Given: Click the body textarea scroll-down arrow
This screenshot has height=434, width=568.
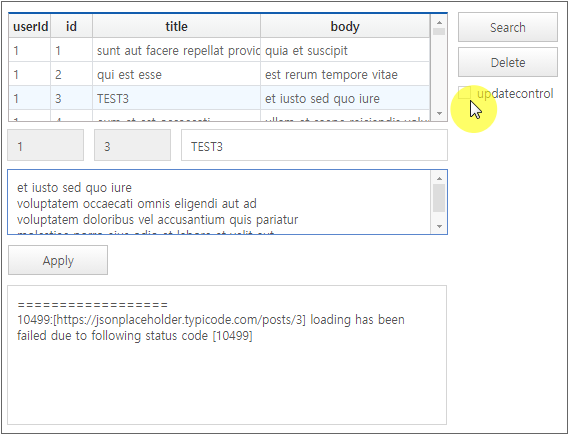Looking at the screenshot, I should click(439, 226).
